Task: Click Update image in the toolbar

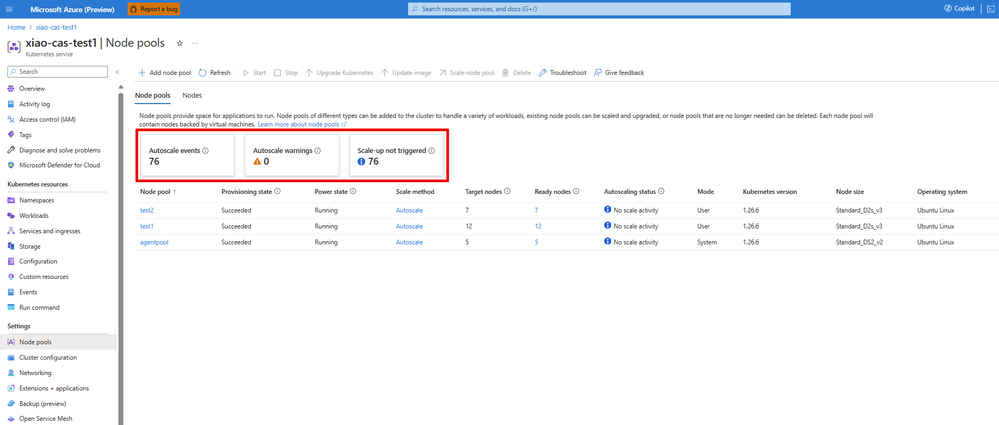Action: pyautogui.click(x=406, y=73)
